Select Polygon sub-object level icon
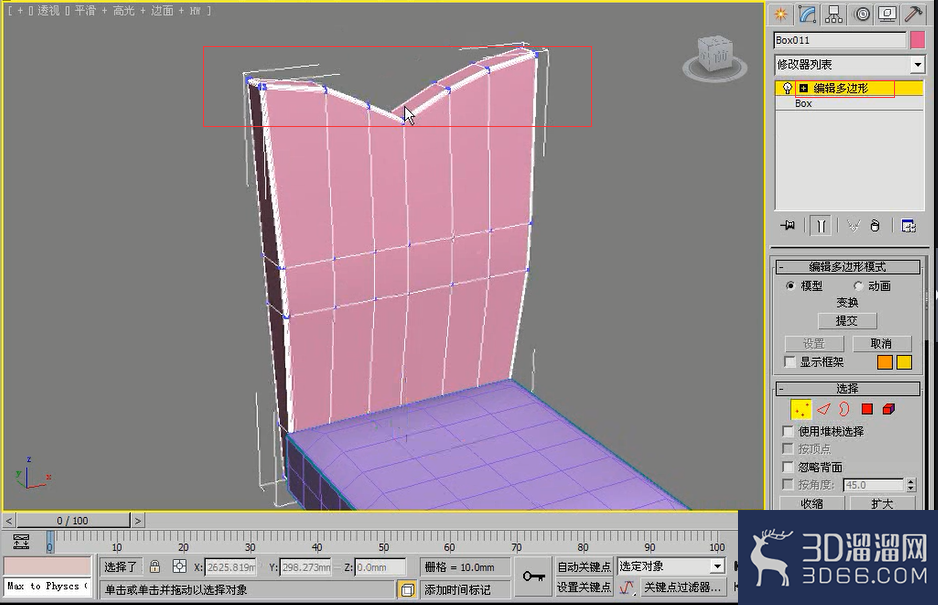The width and height of the screenshot is (938, 605). coord(867,409)
